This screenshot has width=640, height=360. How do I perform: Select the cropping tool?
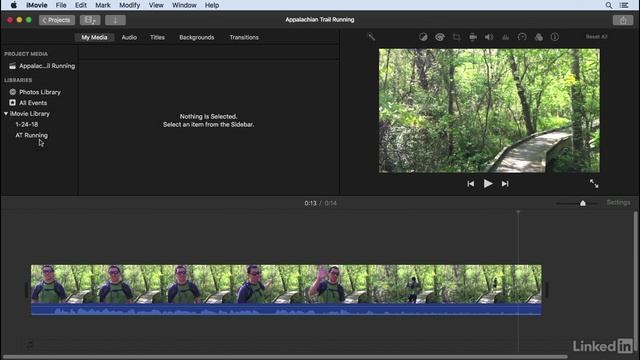coord(456,37)
